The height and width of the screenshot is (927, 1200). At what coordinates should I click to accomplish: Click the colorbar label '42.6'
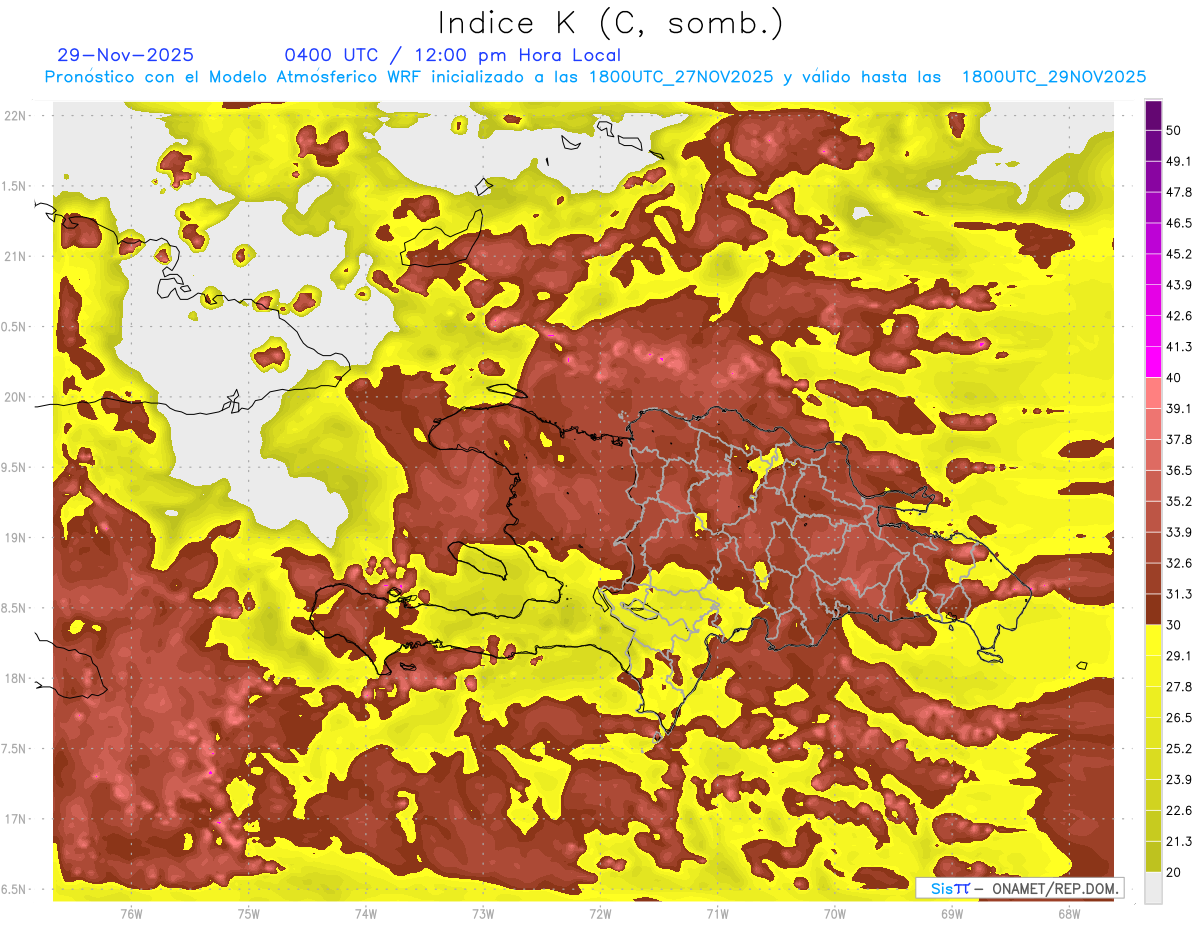point(1179,316)
